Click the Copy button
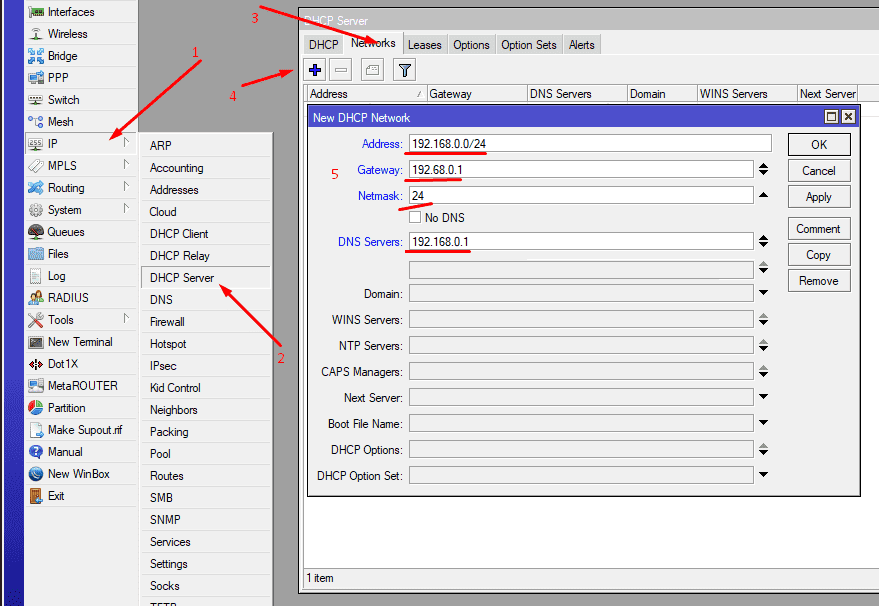Viewport: 879px width, 606px height. (819, 254)
